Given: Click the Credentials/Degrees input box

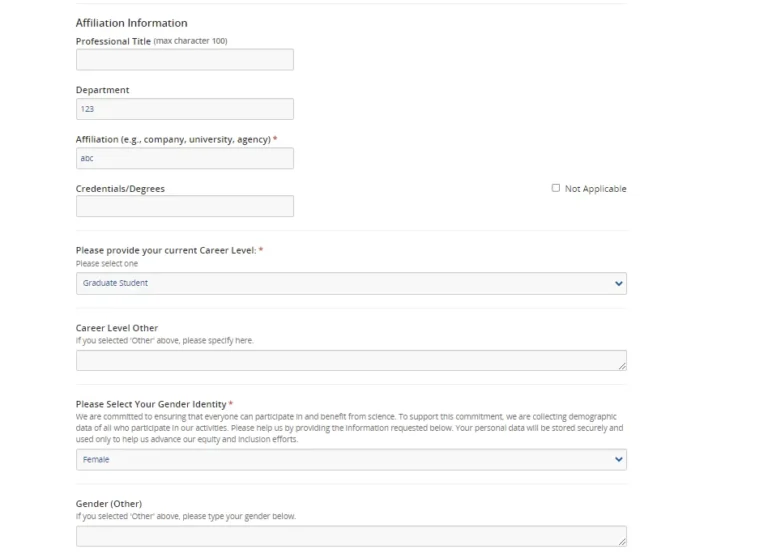Looking at the screenshot, I should pyautogui.click(x=185, y=206).
